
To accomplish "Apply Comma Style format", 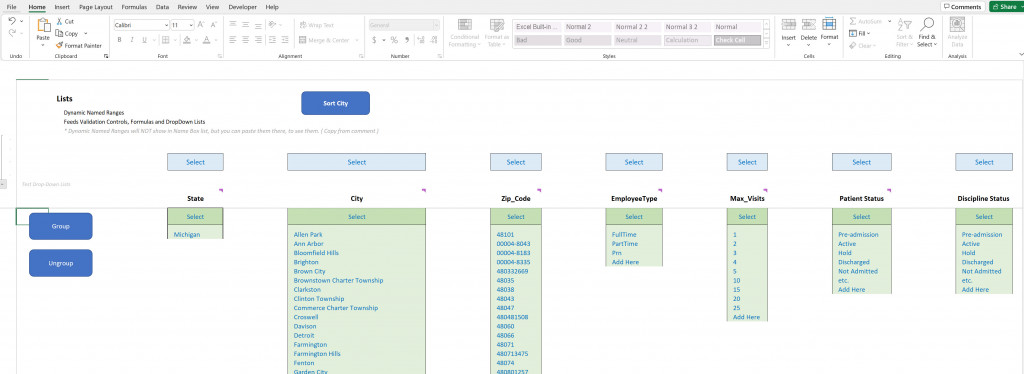I will [407, 40].
